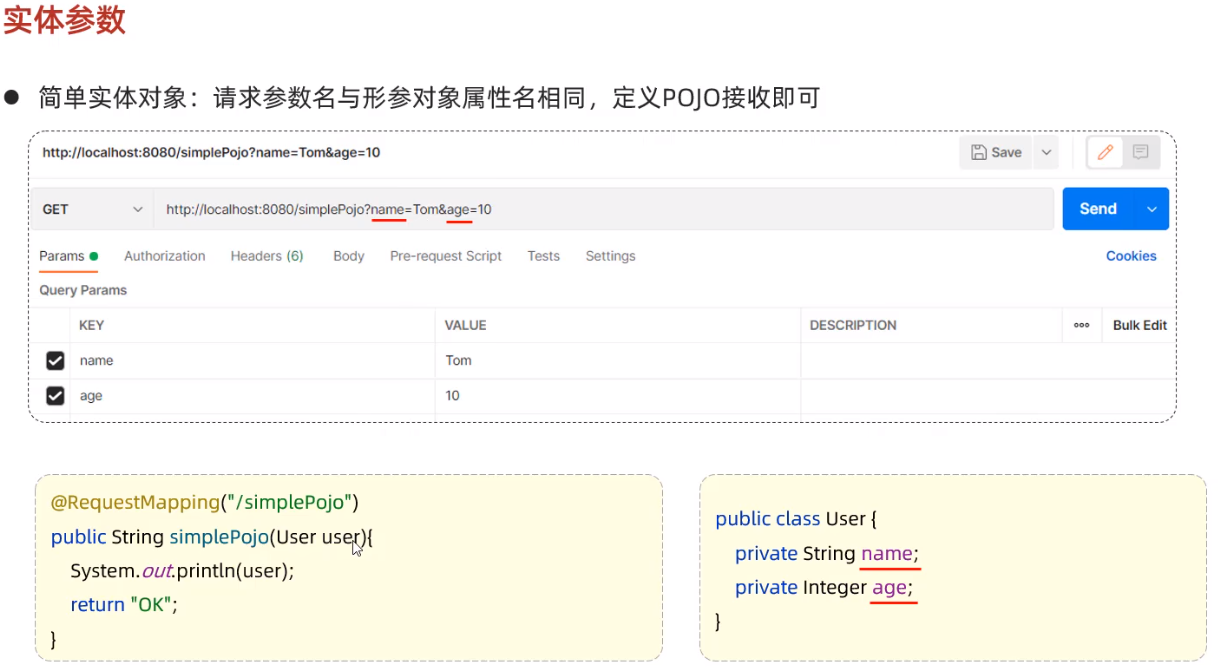Open the Send button dropdown arrow
Screen dimensions: 1224x672
(1152, 209)
